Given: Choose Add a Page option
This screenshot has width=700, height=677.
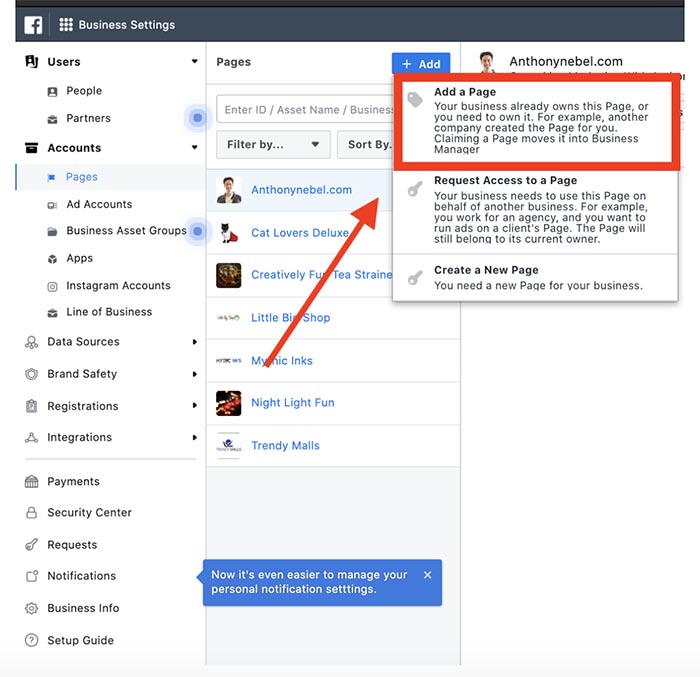Looking at the screenshot, I should 537,121.
